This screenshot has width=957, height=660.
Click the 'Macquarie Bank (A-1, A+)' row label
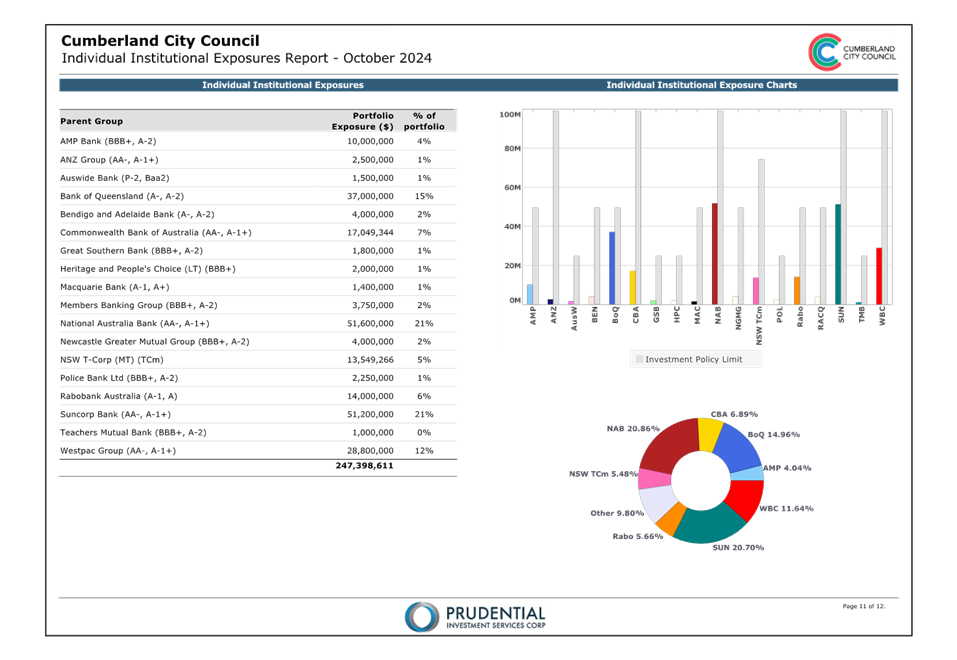pyautogui.click(x=115, y=287)
